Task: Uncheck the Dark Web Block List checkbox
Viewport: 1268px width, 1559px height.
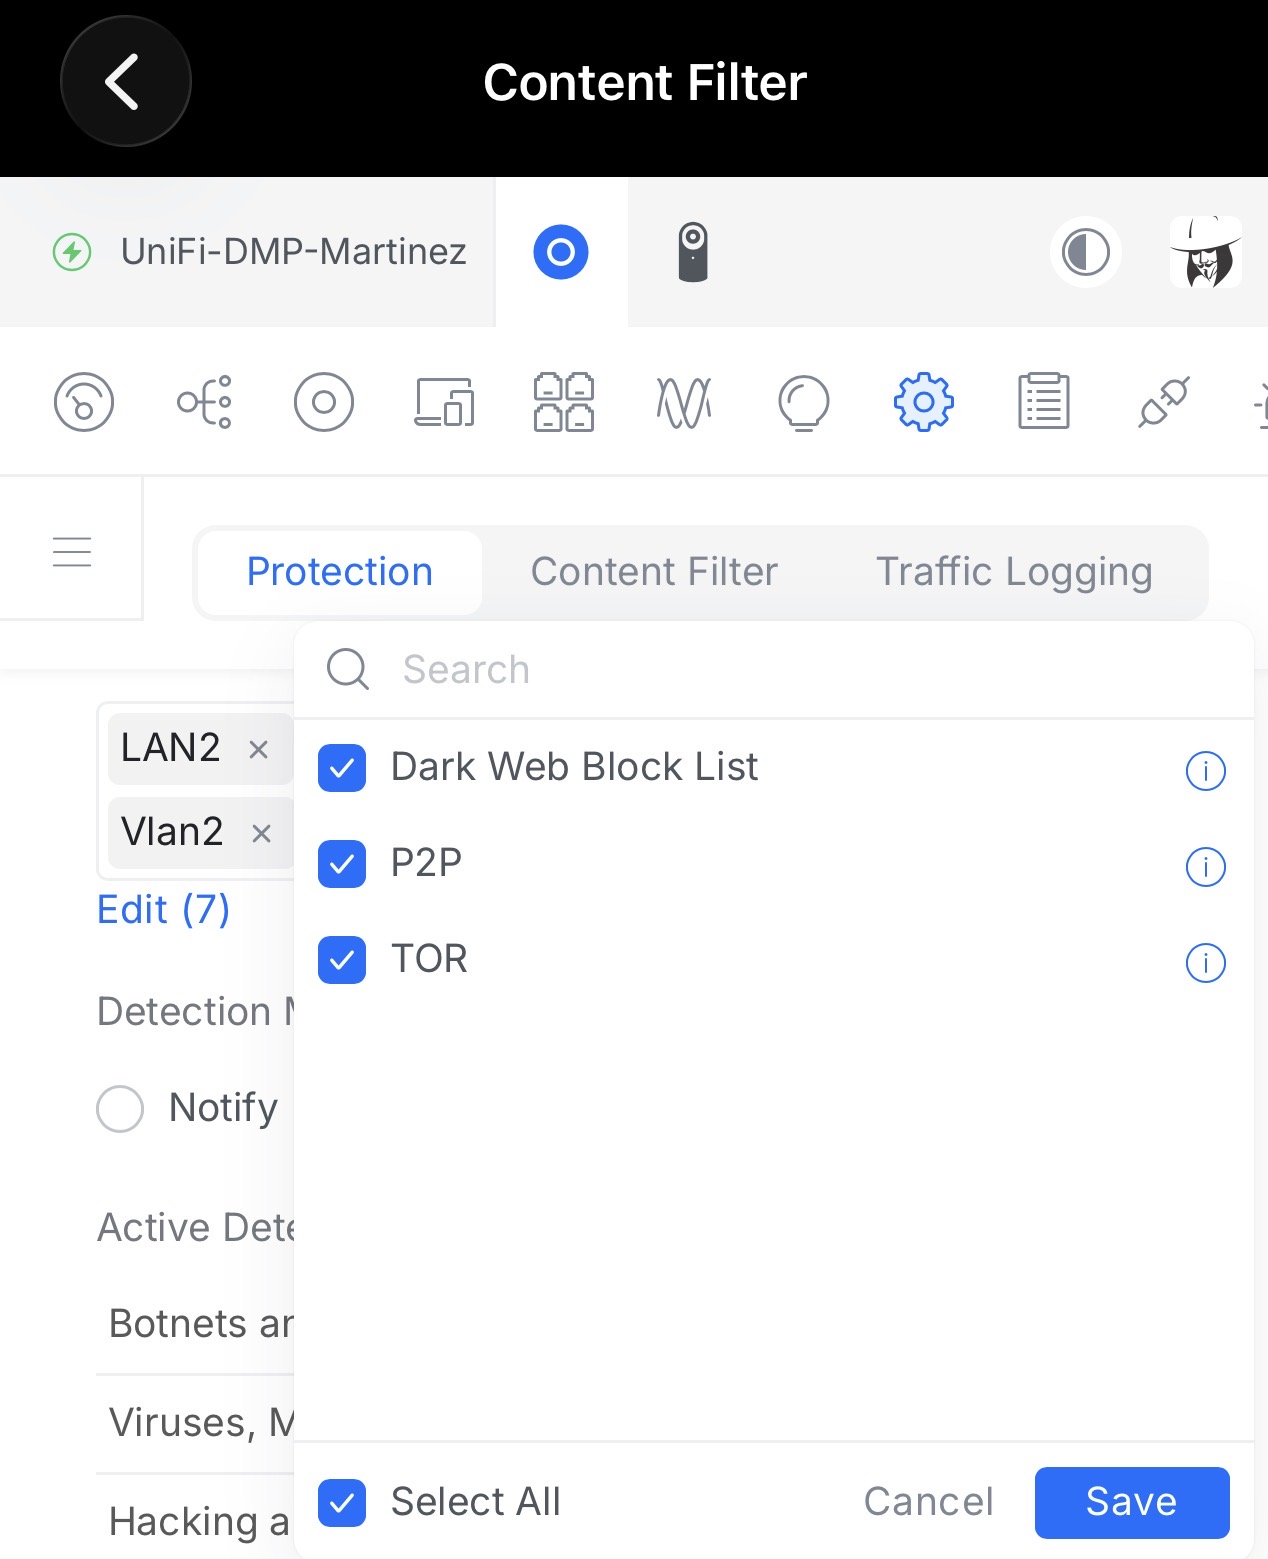Action: click(342, 768)
